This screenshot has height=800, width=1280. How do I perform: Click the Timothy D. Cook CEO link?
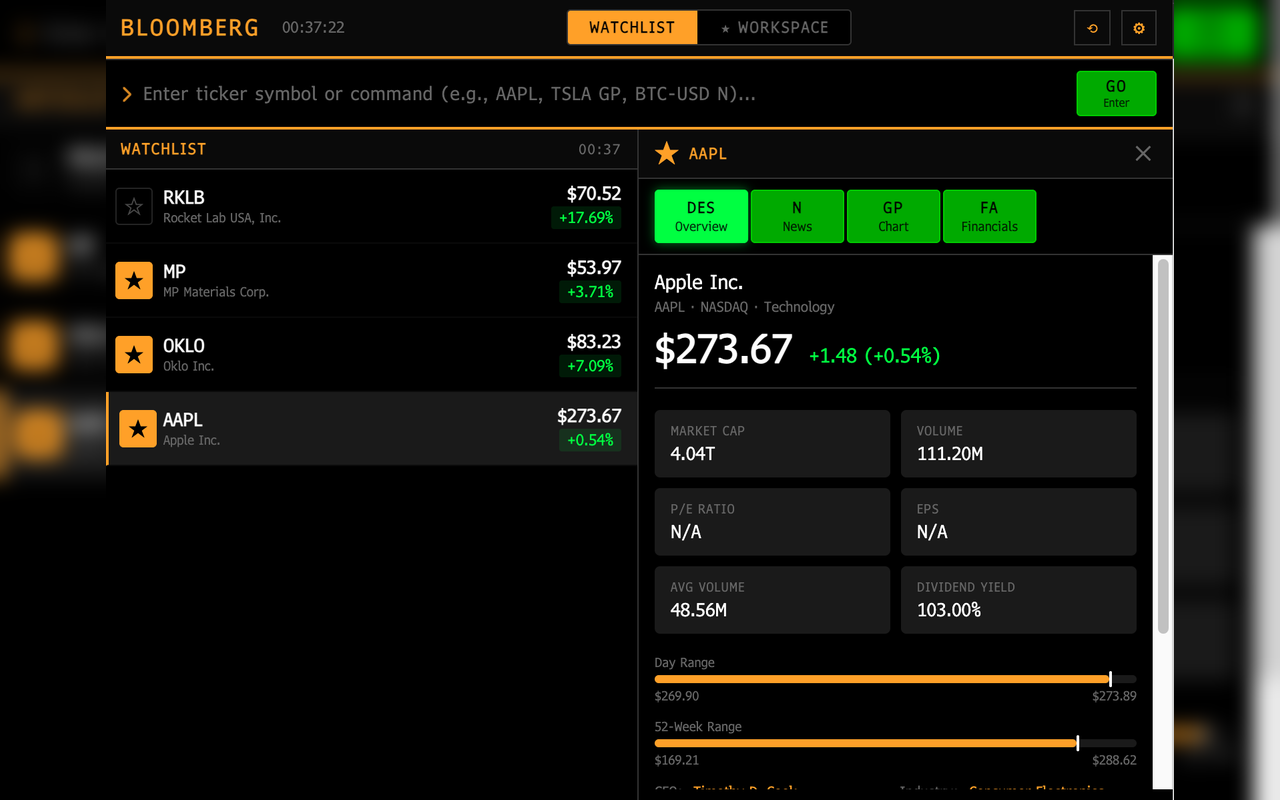pos(745,791)
